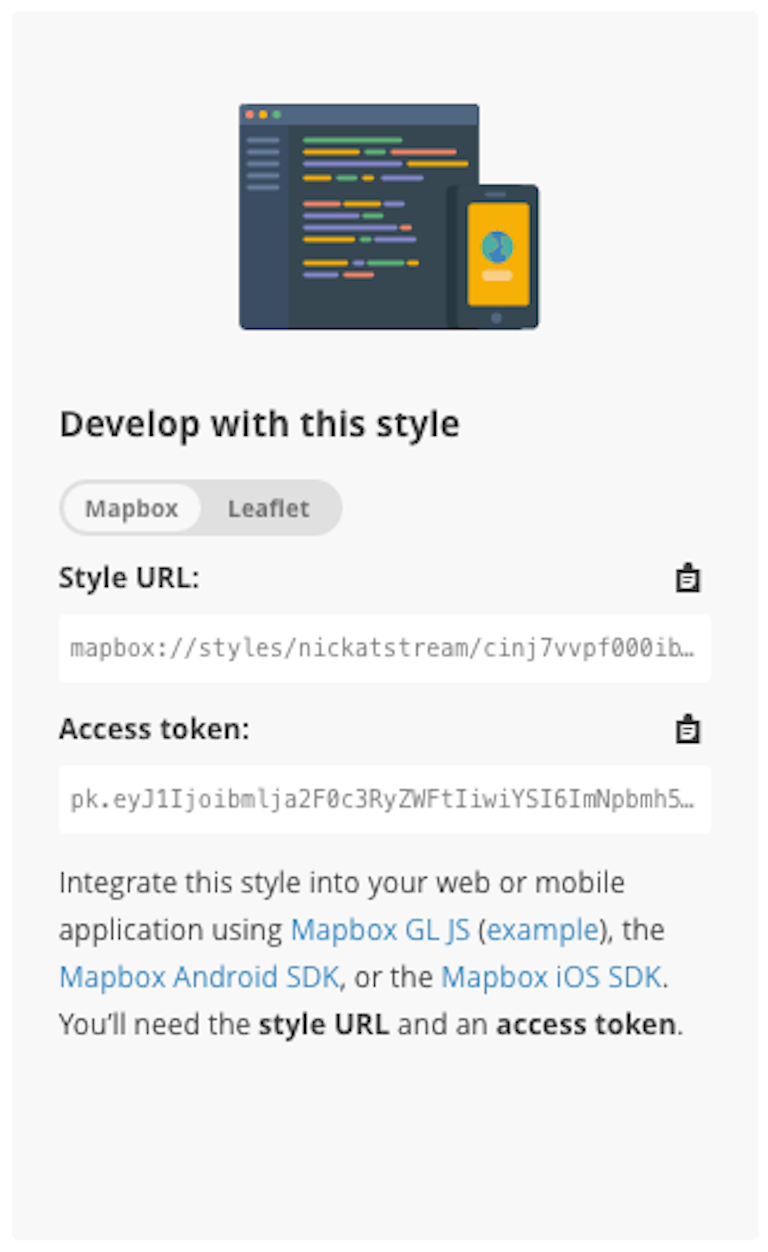Click the "Access token:" label
This screenshot has height=1252, width=768.
pos(154,729)
